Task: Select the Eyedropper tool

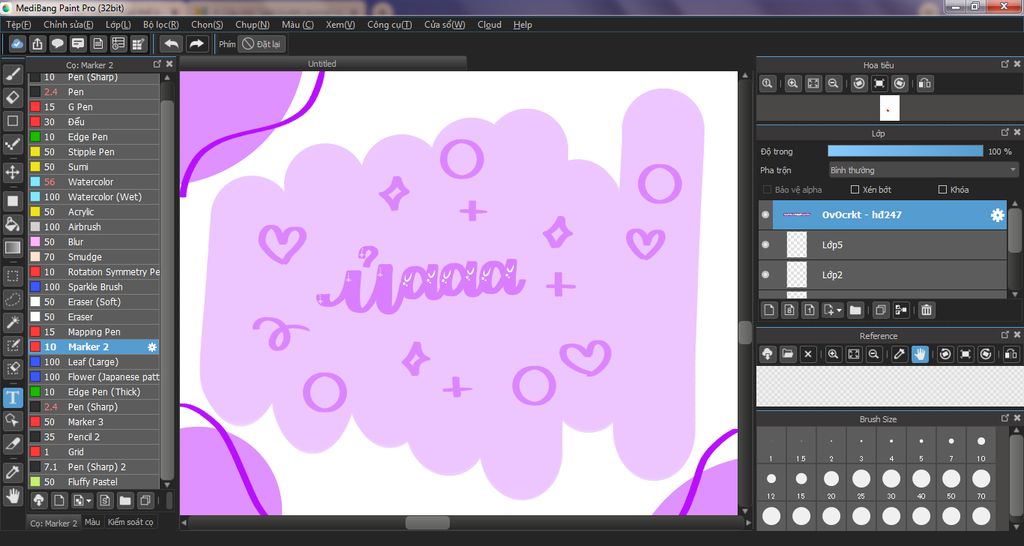Action: pyautogui.click(x=12, y=472)
